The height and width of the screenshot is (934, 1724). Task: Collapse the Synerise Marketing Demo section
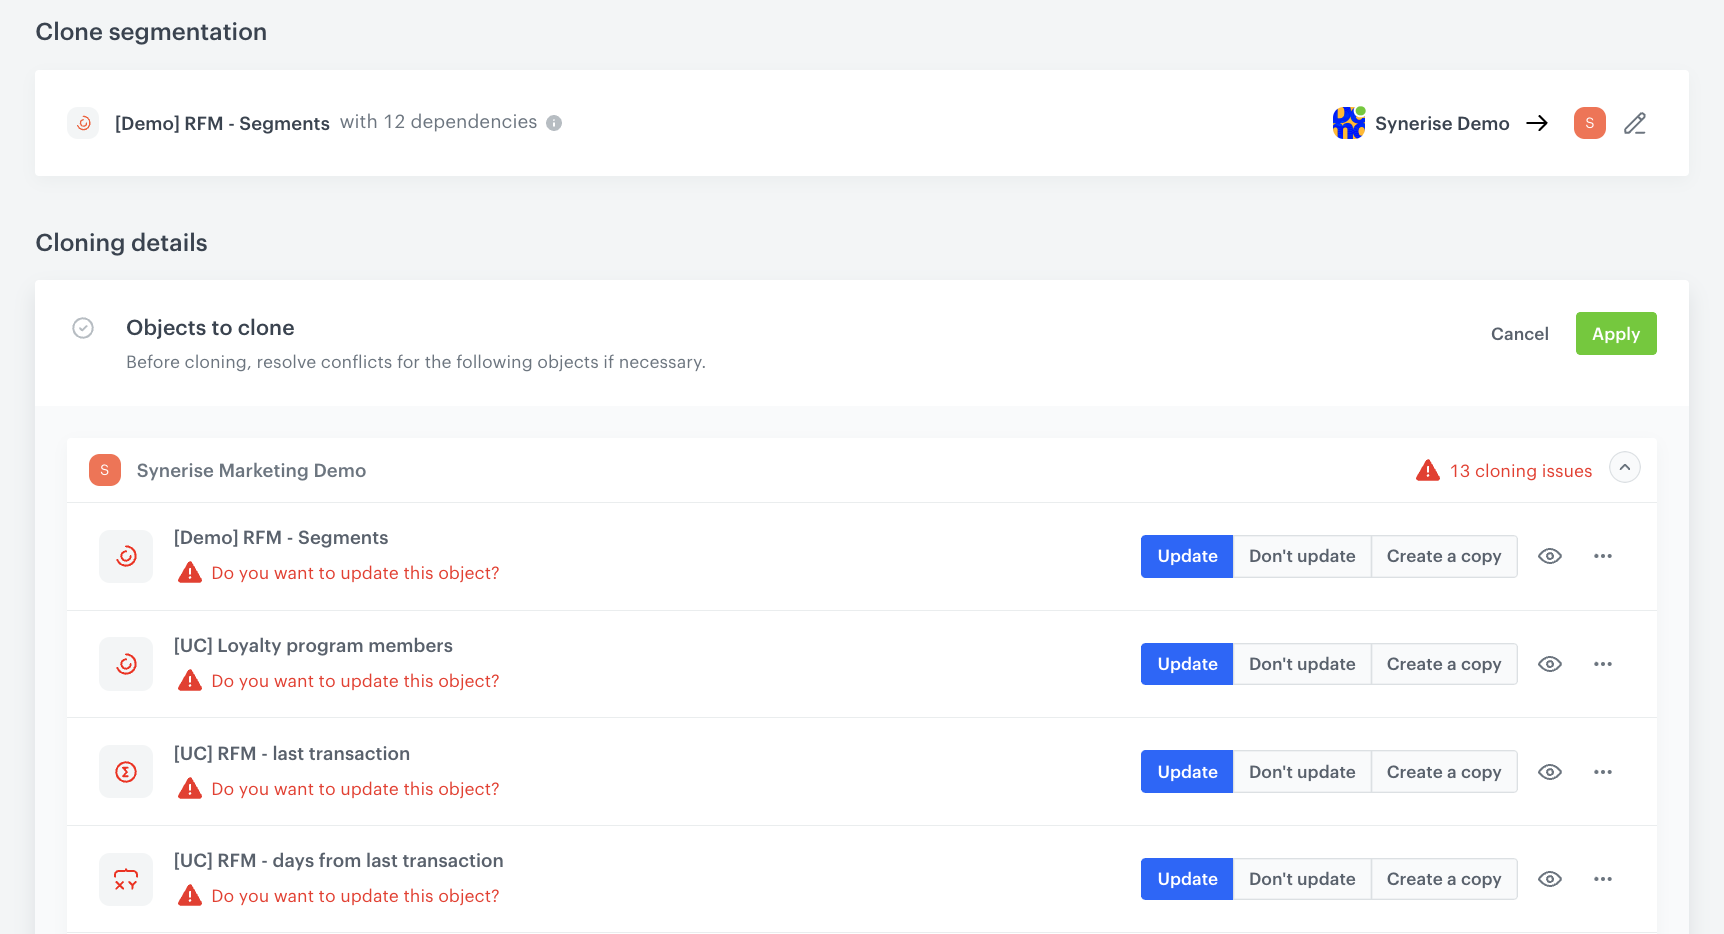point(1624,468)
